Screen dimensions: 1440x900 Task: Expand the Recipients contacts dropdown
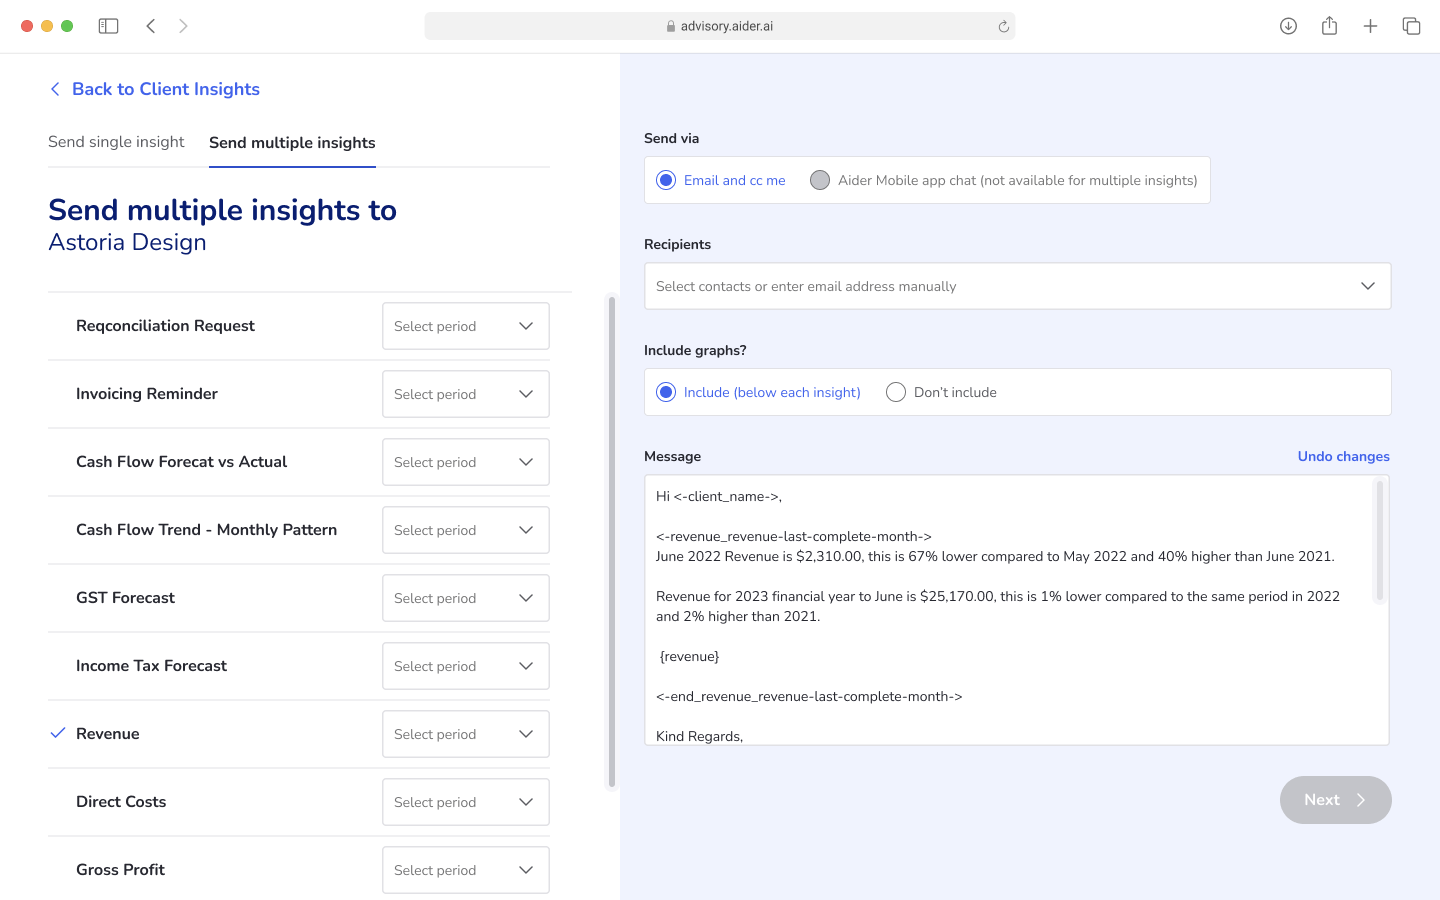tap(1367, 286)
